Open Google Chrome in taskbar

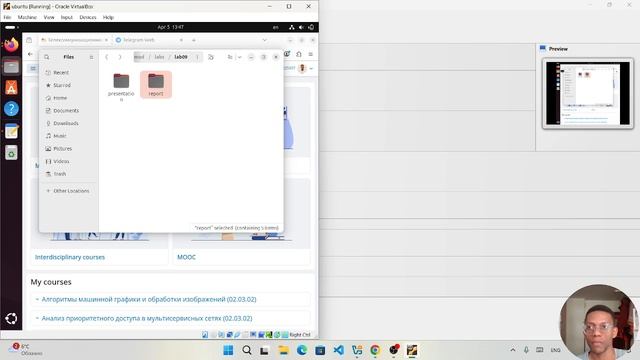point(375,350)
